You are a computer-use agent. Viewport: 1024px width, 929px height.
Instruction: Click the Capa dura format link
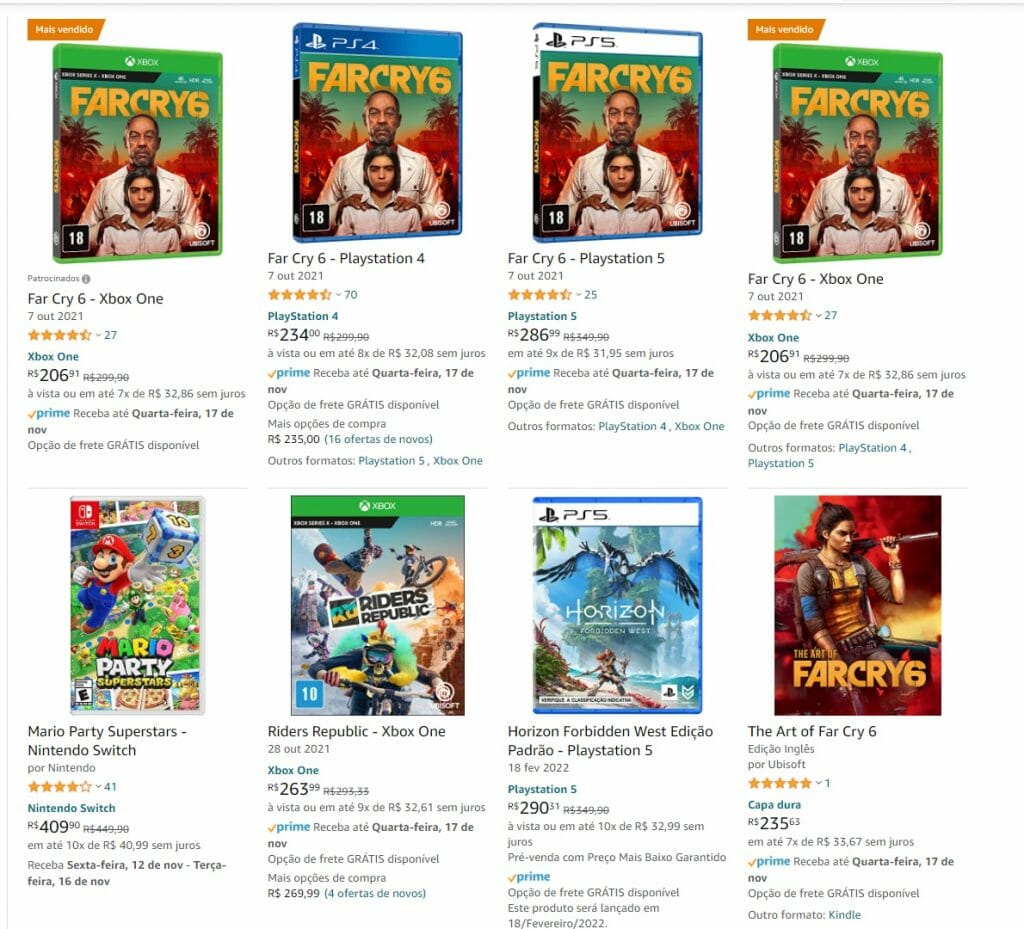click(774, 805)
